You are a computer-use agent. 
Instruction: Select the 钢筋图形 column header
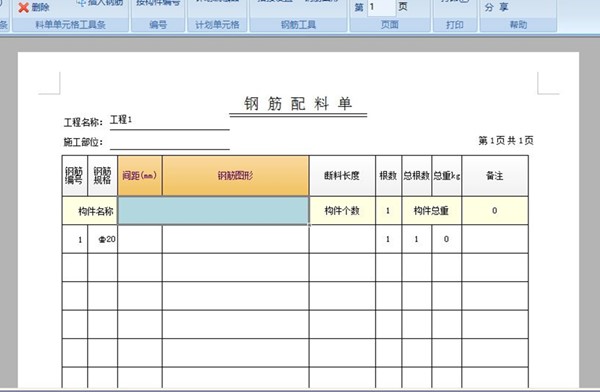pos(235,175)
